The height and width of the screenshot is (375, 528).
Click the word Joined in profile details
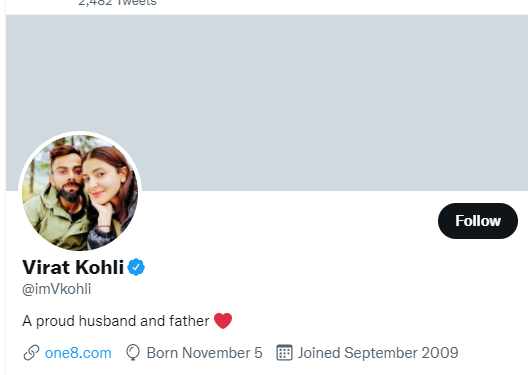pos(319,353)
